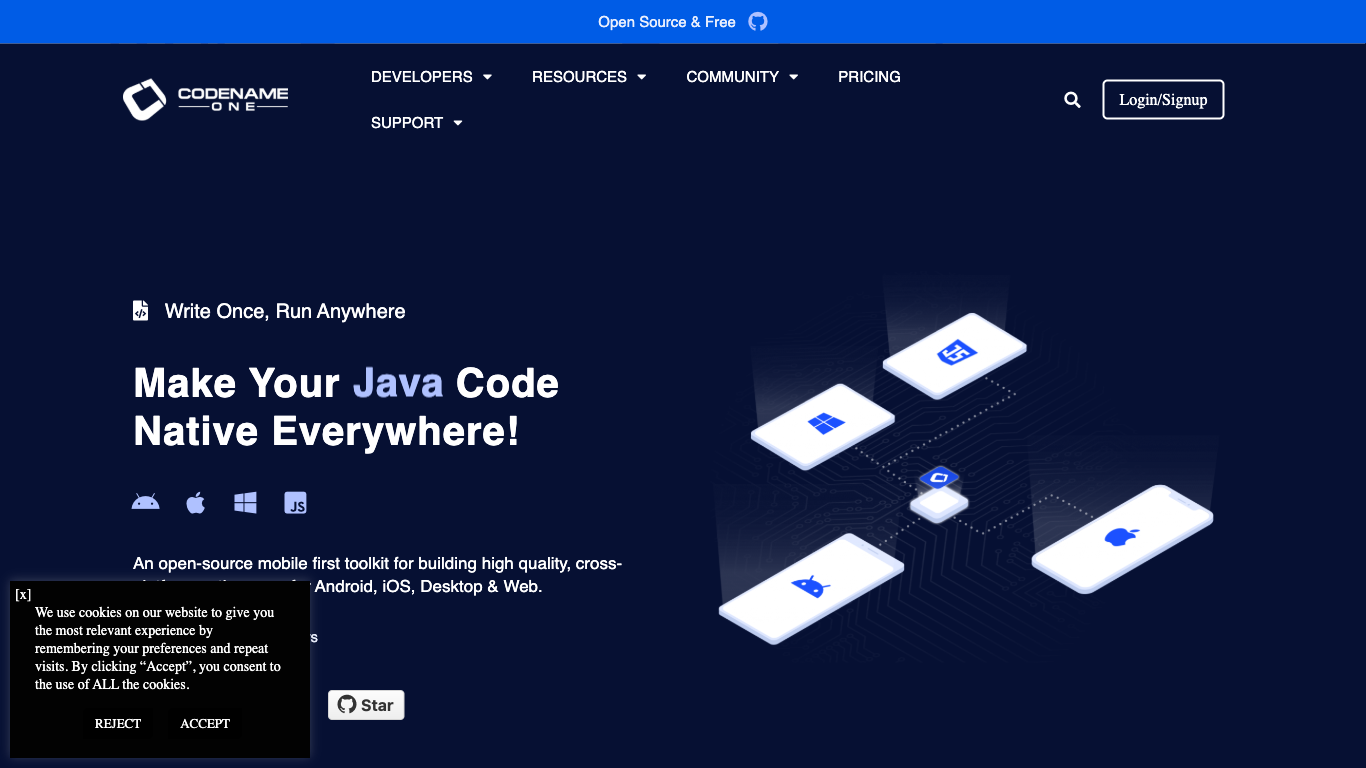Expand the Resources menu
This screenshot has height=768, width=1366.
coord(589,77)
